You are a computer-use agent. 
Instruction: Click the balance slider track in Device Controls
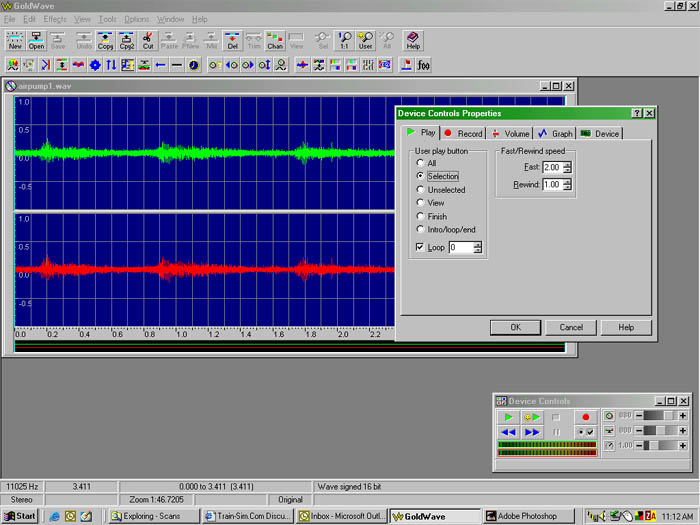[661, 431]
